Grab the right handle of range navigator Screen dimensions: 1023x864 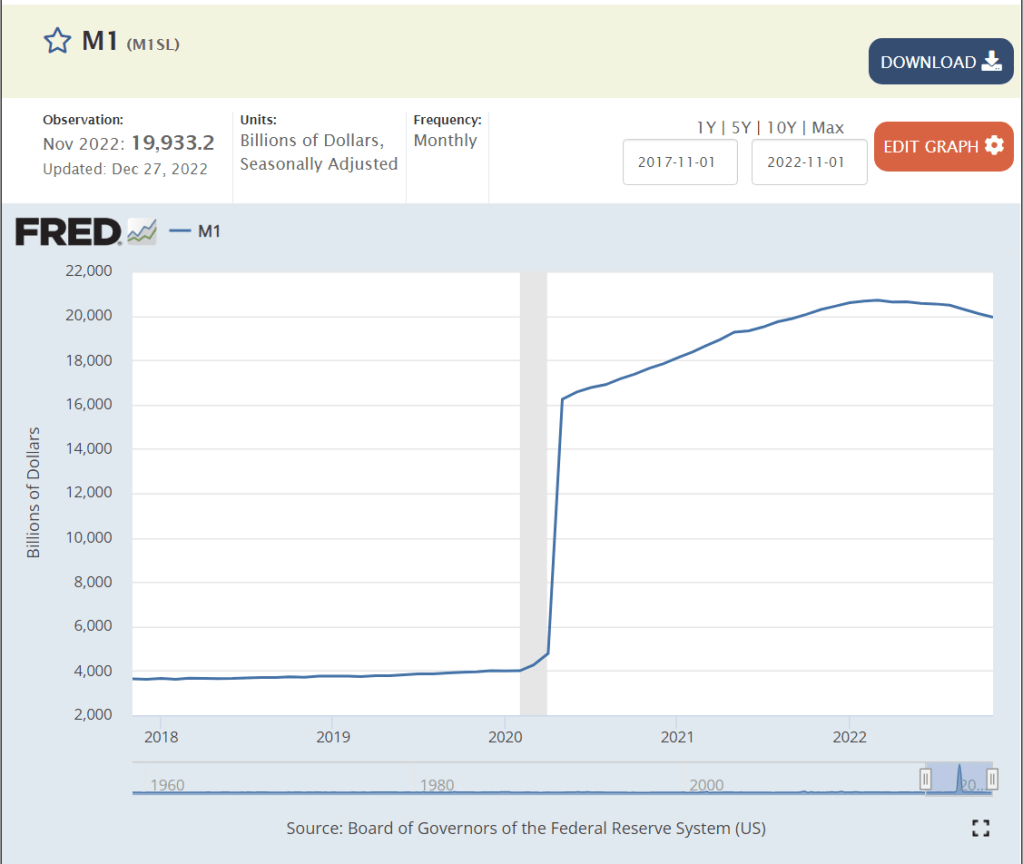coord(992,779)
